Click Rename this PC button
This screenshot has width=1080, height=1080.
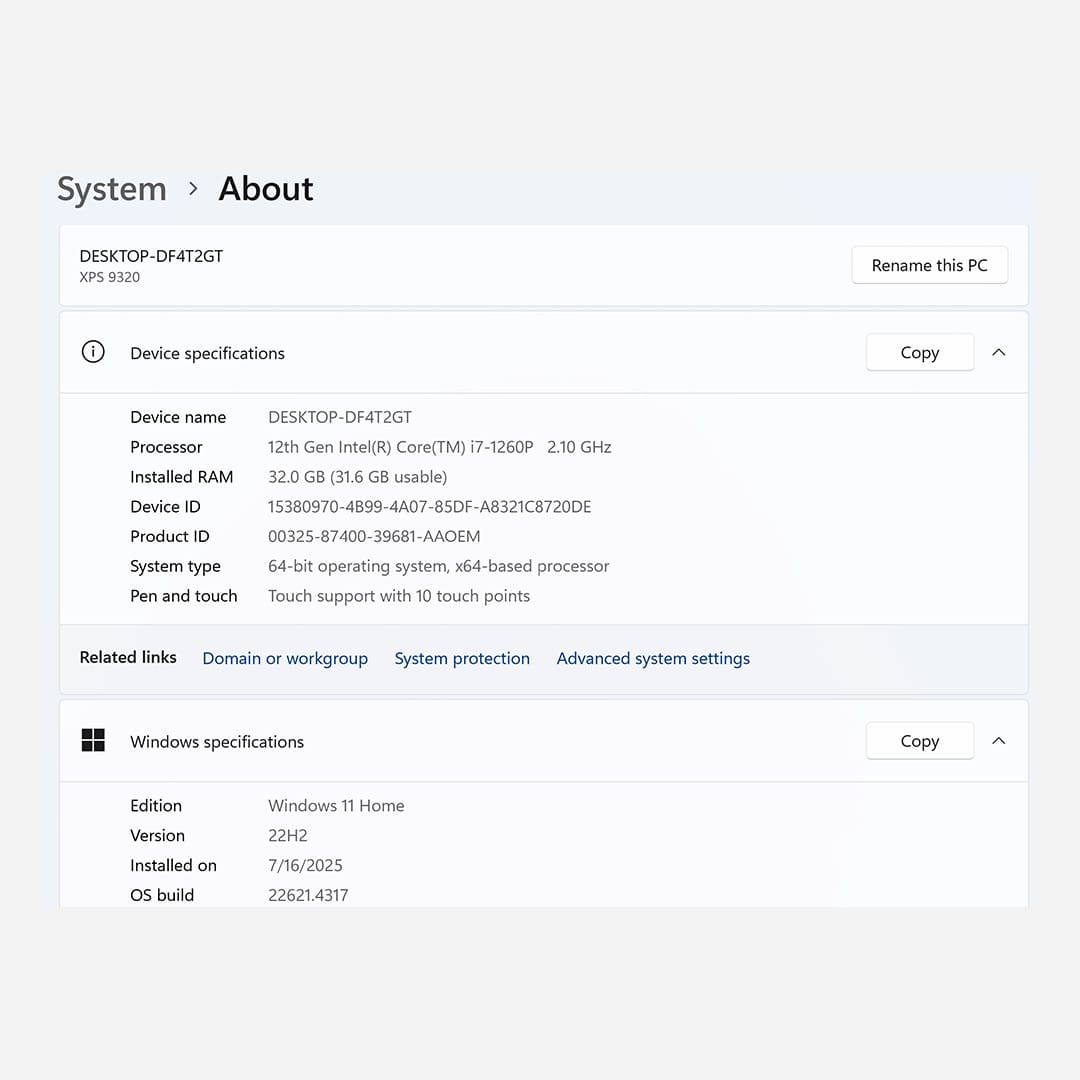pos(929,265)
